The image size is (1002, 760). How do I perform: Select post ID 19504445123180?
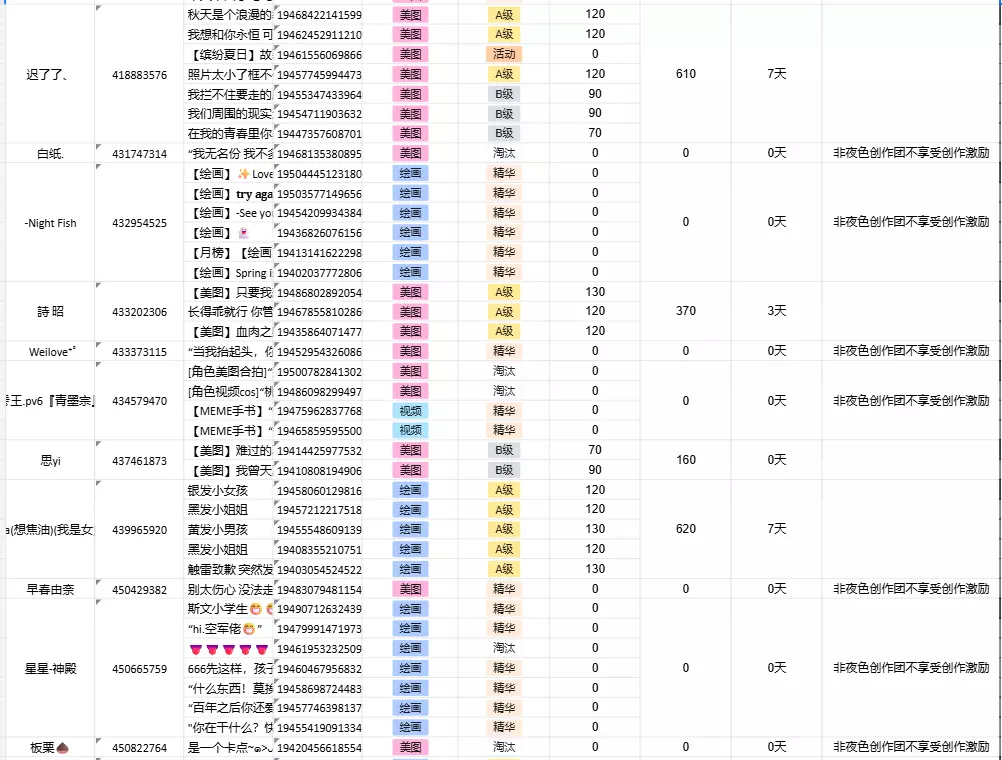[319, 174]
